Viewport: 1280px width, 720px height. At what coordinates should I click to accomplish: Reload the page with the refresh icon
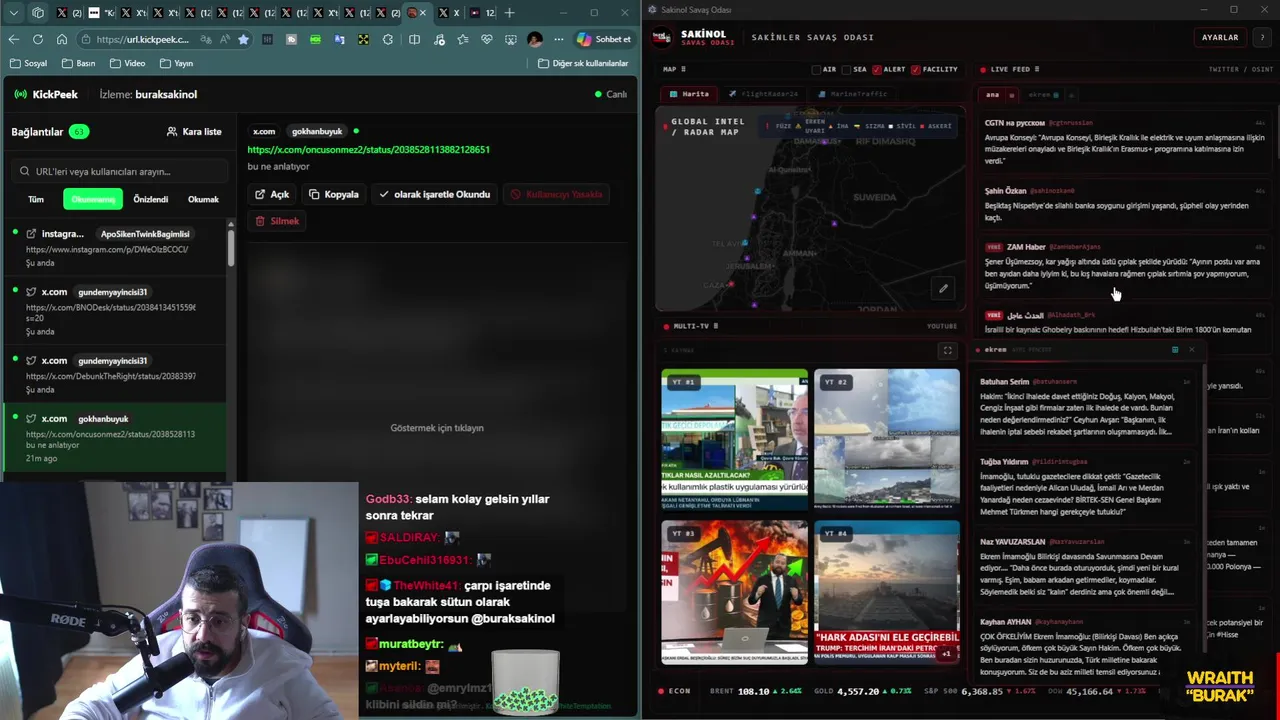pos(38,39)
